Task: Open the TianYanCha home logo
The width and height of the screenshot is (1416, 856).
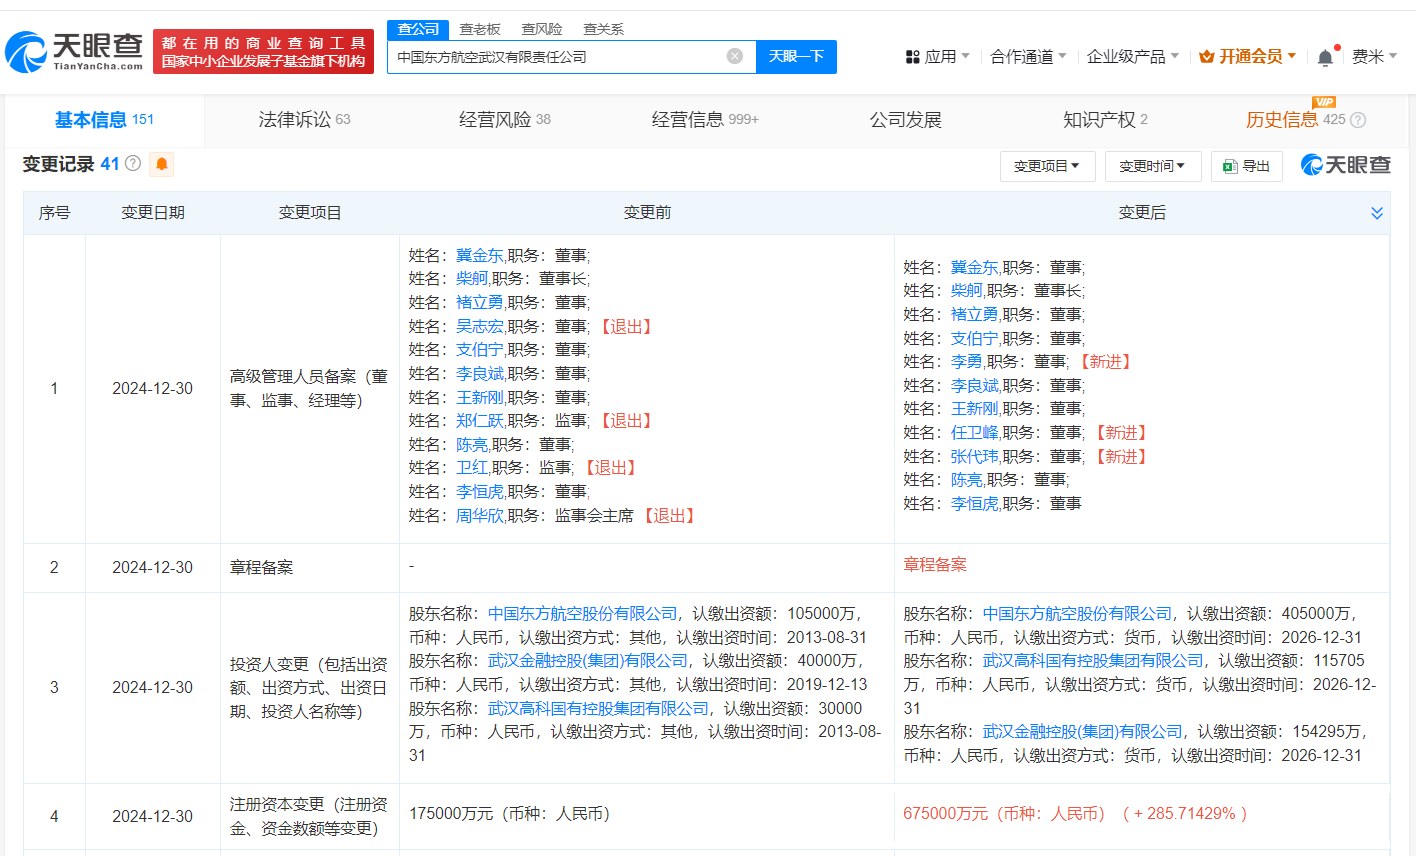Action: (75, 50)
